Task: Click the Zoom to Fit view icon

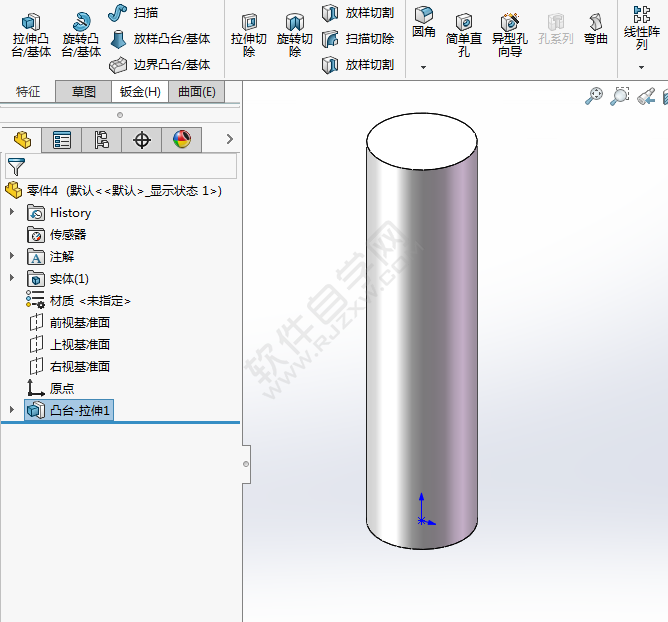Action: (x=594, y=96)
